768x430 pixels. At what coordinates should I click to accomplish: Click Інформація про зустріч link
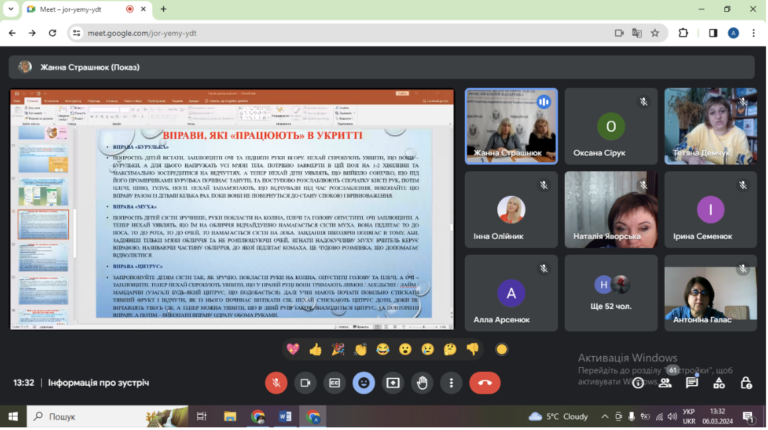[98, 383]
